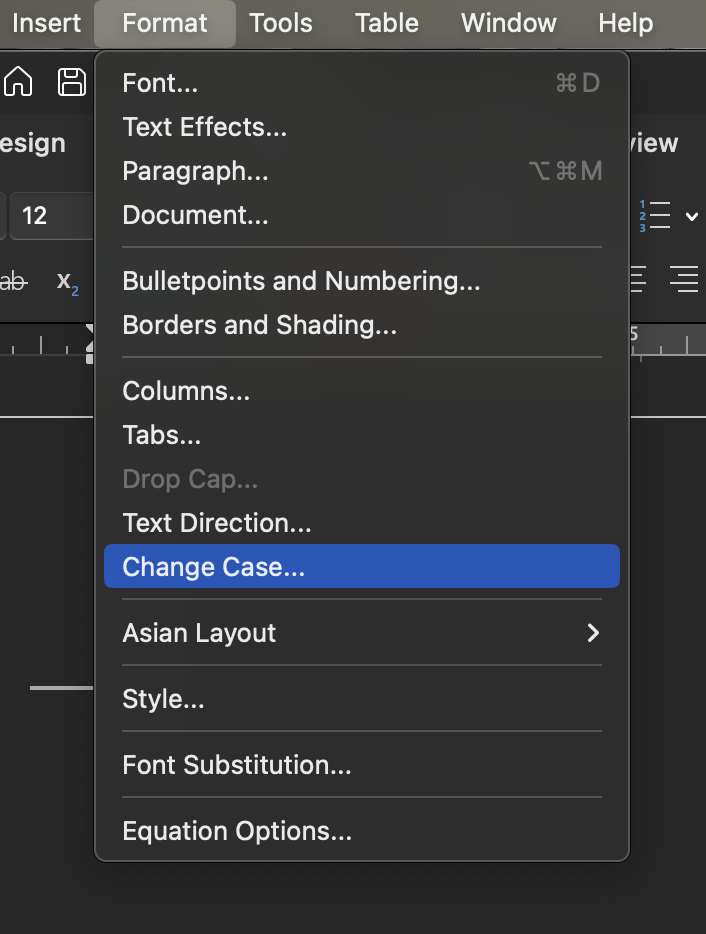Open the Table menu
Screen dimensions: 706x934
387,22
